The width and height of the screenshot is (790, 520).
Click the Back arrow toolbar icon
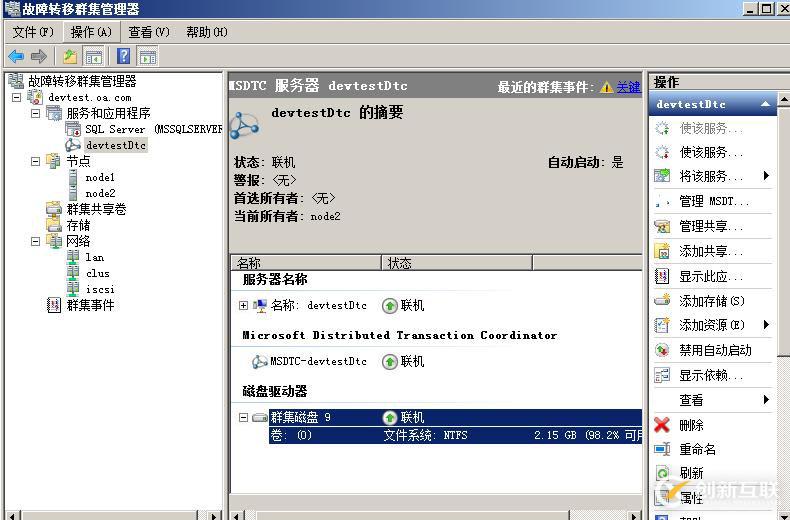(16, 56)
